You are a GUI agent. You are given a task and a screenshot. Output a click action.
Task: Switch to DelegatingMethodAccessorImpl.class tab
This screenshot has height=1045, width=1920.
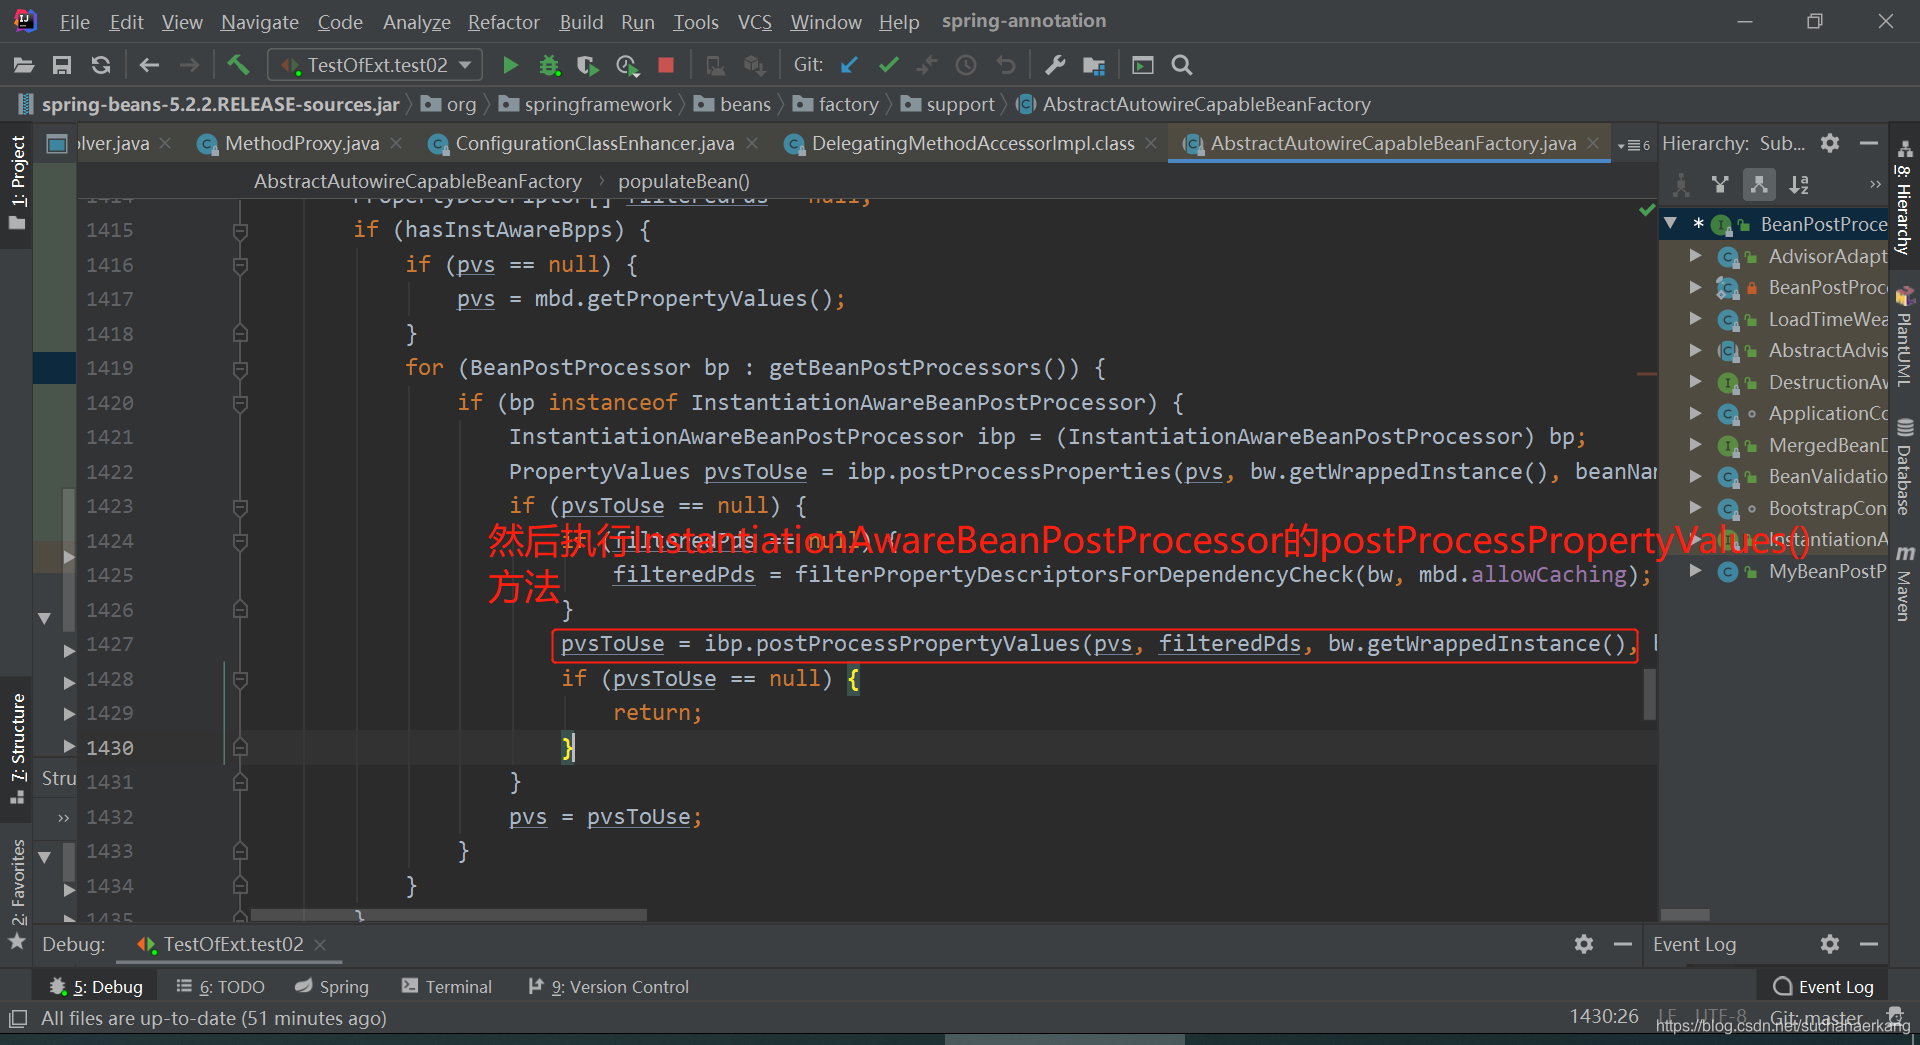pos(973,143)
